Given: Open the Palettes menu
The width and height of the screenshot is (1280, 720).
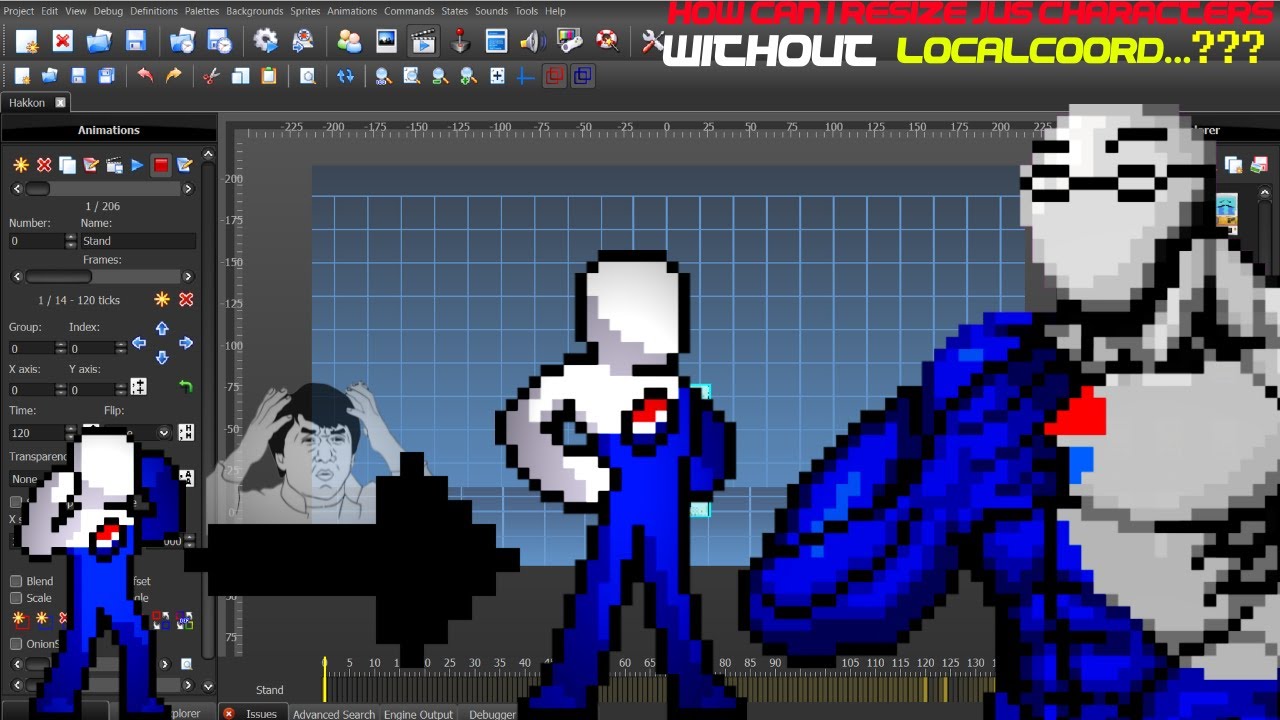Looking at the screenshot, I should click(x=202, y=11).
